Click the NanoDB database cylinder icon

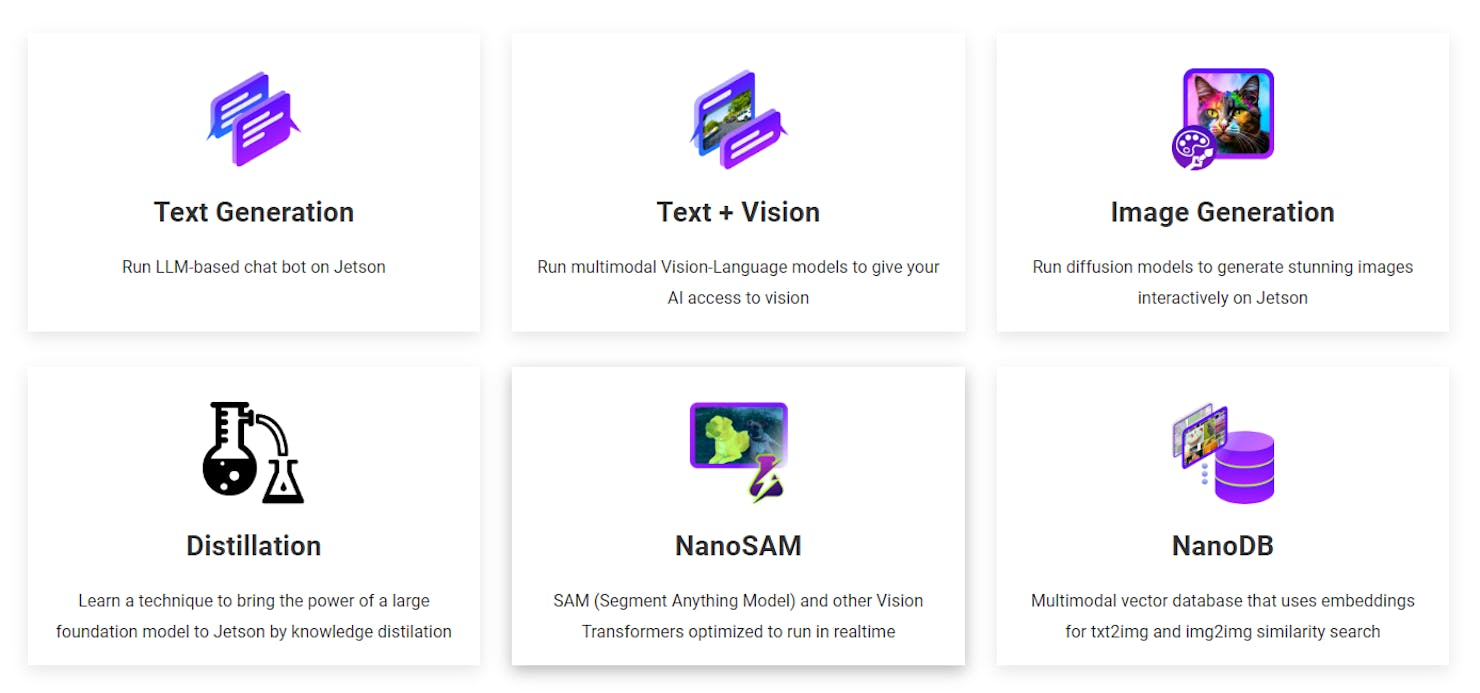(1245, 465)
